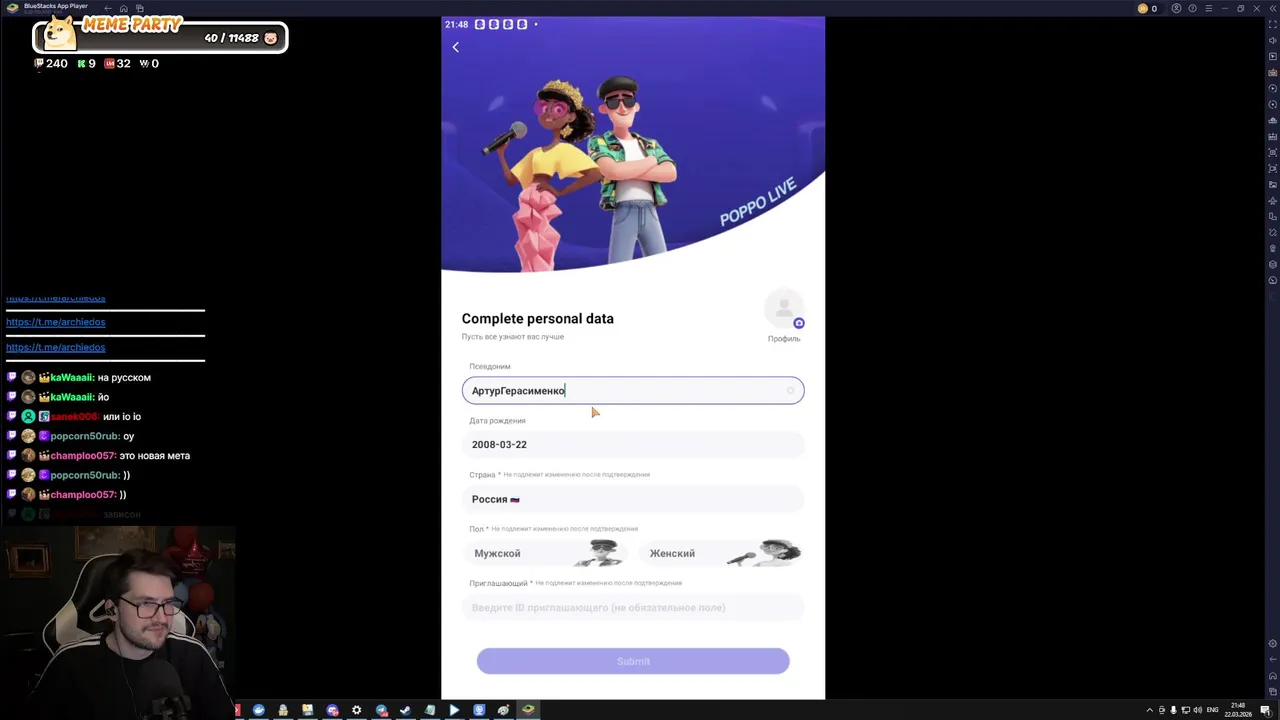Screen dimensions: 1280x720
Task: Click the BlueStacks icon on the taskbar
Action: click(528, 710)
